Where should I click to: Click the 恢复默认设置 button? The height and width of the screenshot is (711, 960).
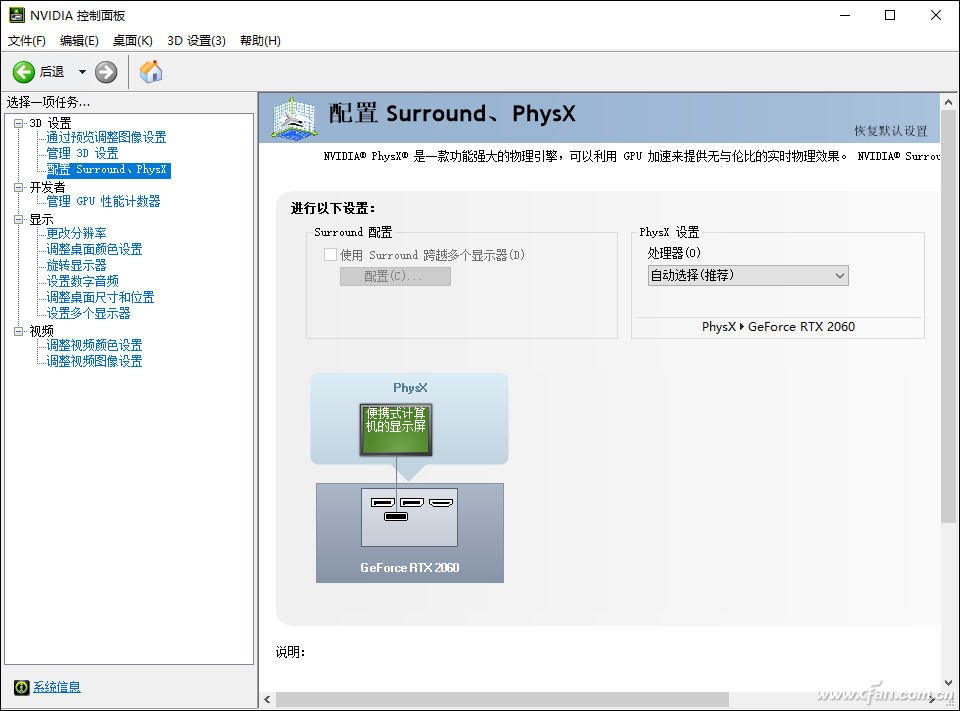coord(893,131)
